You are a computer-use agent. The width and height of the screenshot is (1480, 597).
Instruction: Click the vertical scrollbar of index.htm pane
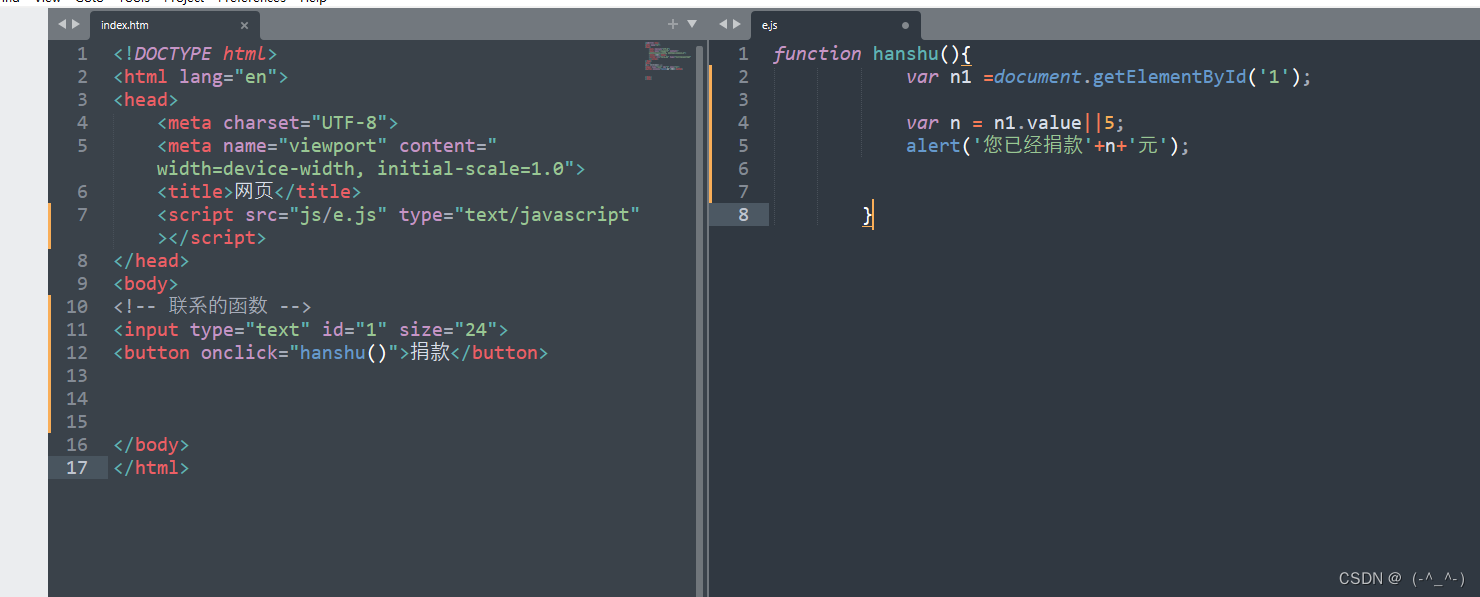[x=700, y=318]
